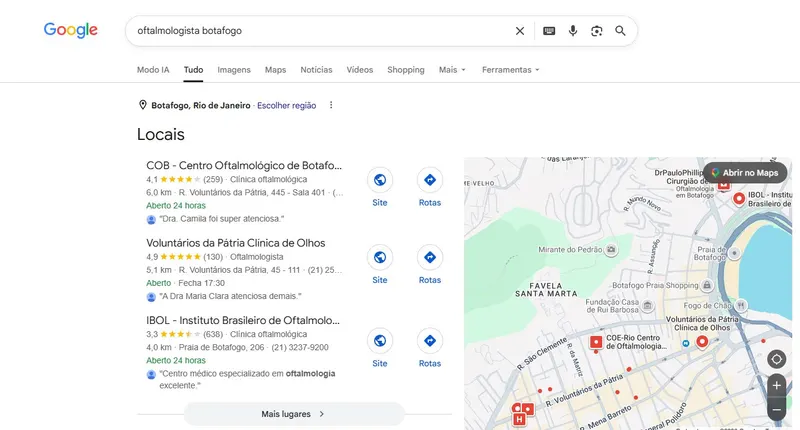Open the three-dot menu beside region
Viewport: 800px width, 430px height.
click(331, 105)
